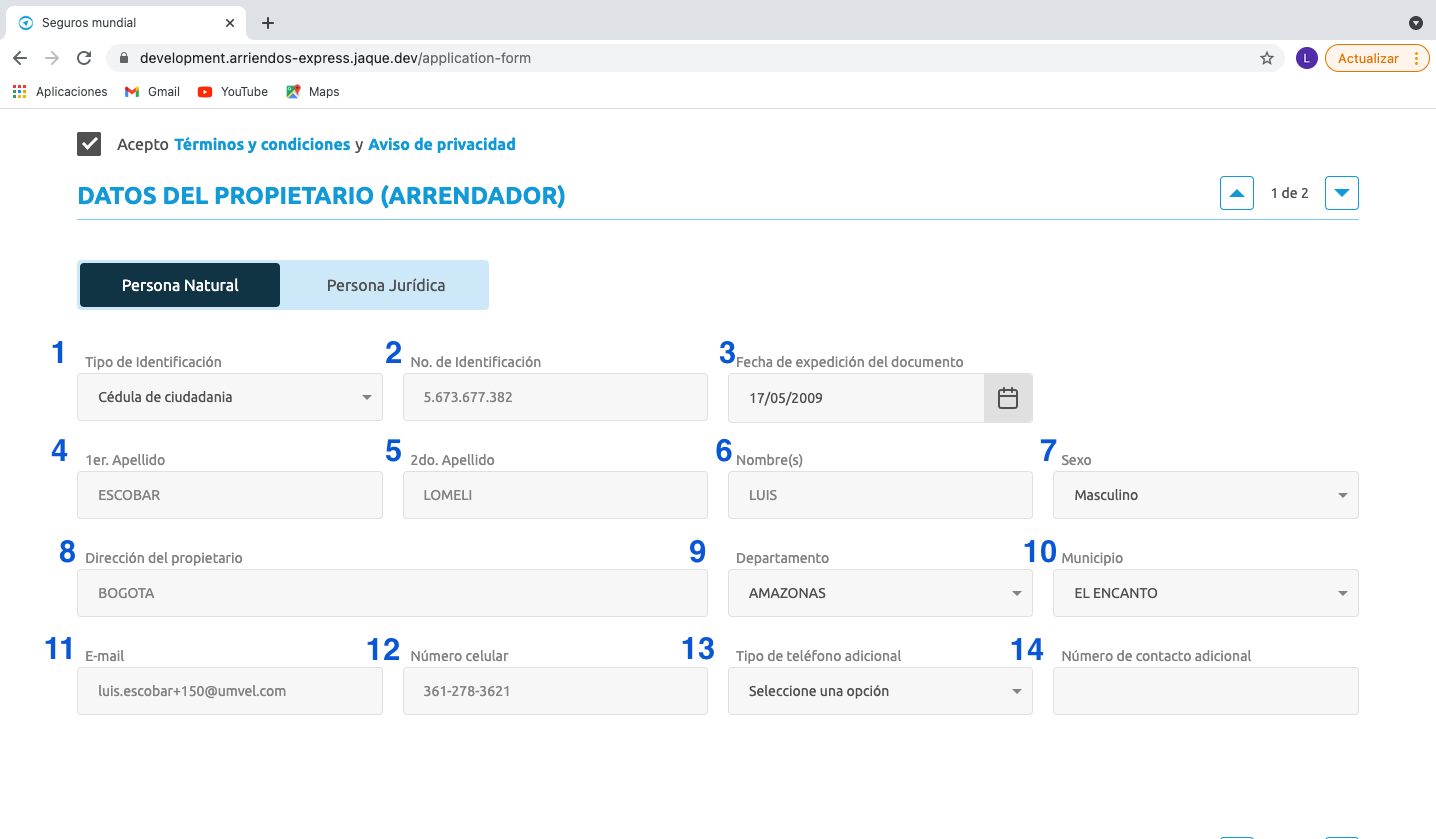The height and width of the screenshot is (839, 1436).
Task: Open the Maps bookmark
Action: pos(313,91)
